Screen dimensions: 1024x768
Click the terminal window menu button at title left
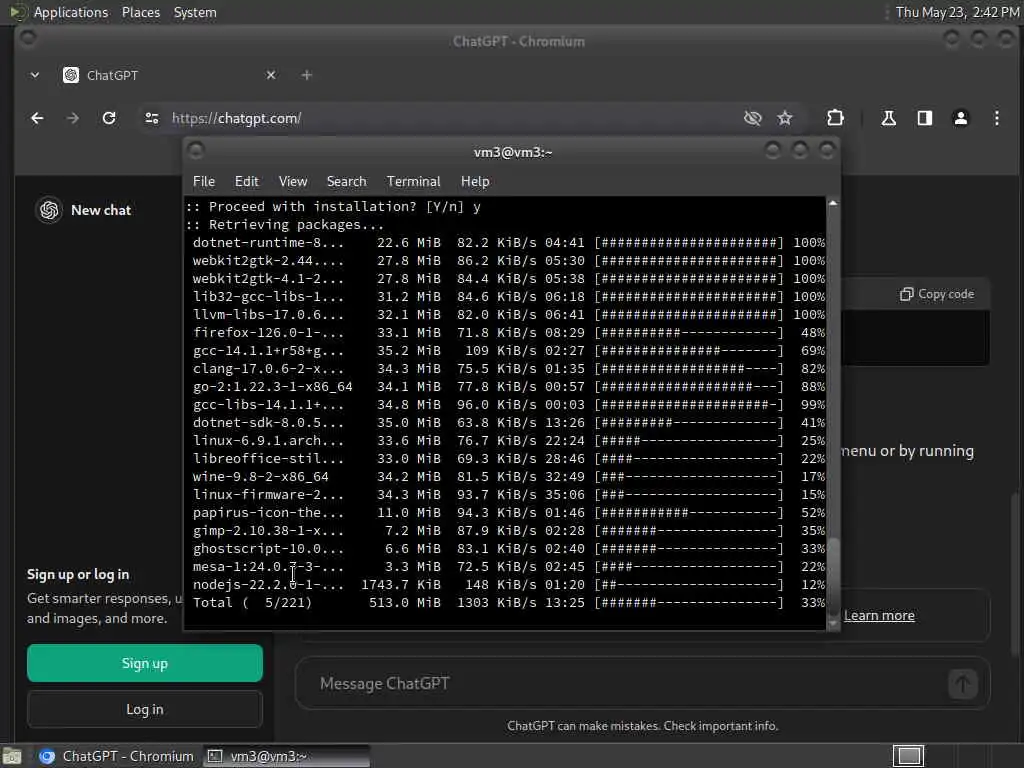pyautogui.click(x=196, y=152)
